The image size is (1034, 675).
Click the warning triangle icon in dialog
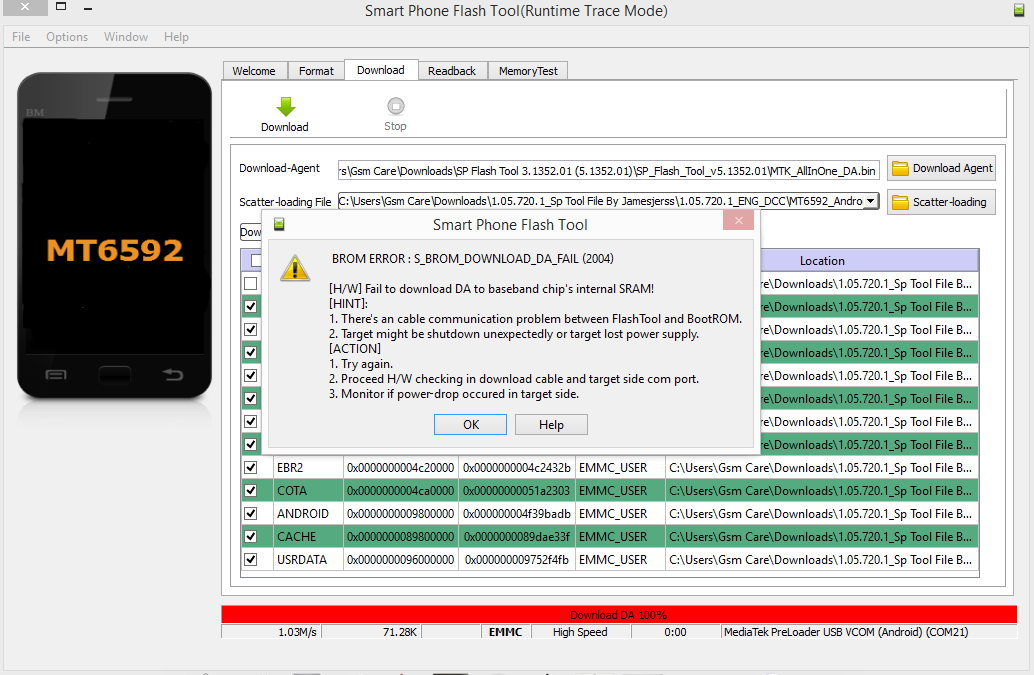(x=295, y=268)
